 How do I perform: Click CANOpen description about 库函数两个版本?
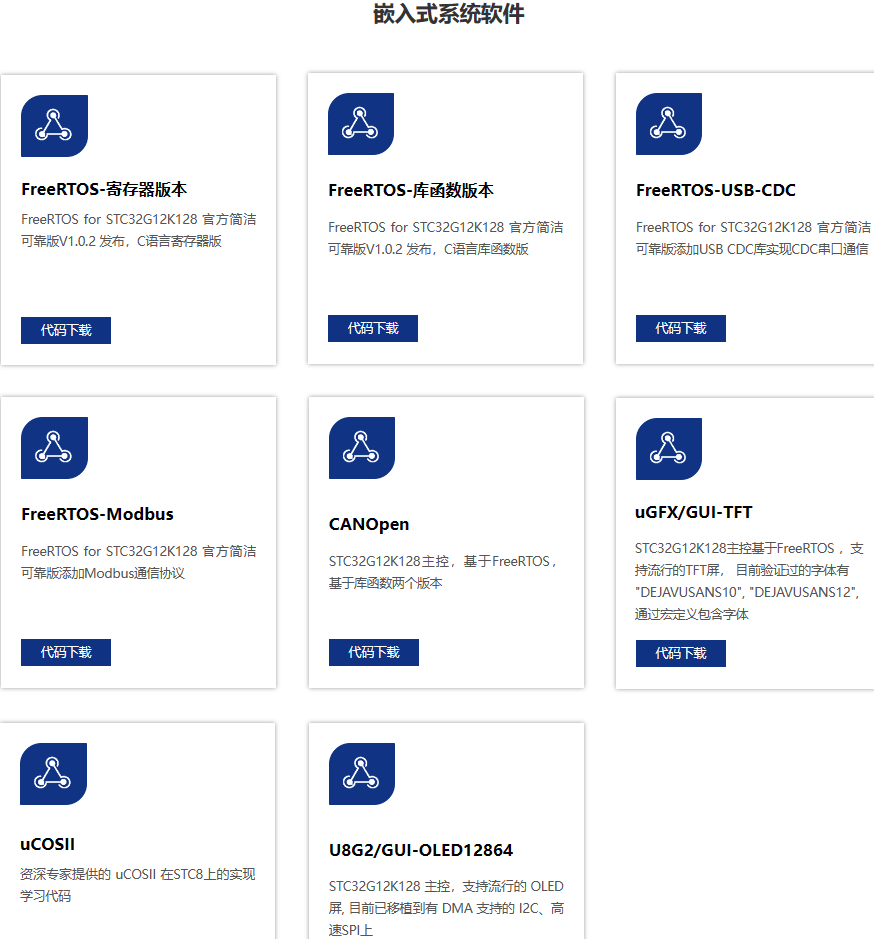(x=443, y=573)
